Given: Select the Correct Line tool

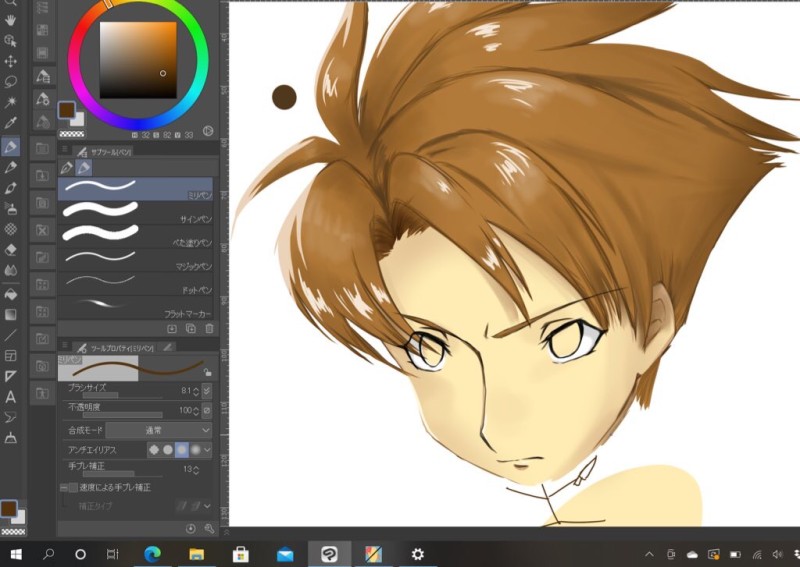Looking at the screenshot, I should (10, 438).
